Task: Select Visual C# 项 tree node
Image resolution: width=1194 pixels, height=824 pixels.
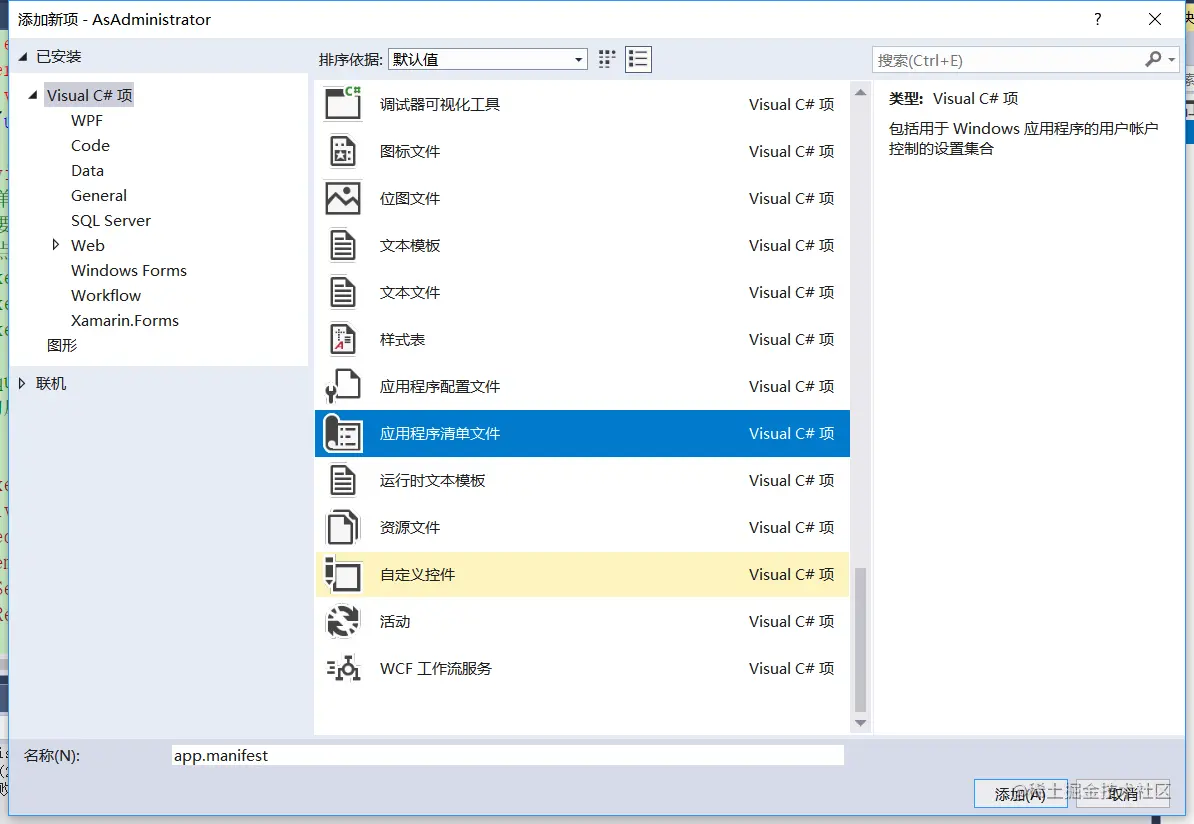Action: [89, 95]
